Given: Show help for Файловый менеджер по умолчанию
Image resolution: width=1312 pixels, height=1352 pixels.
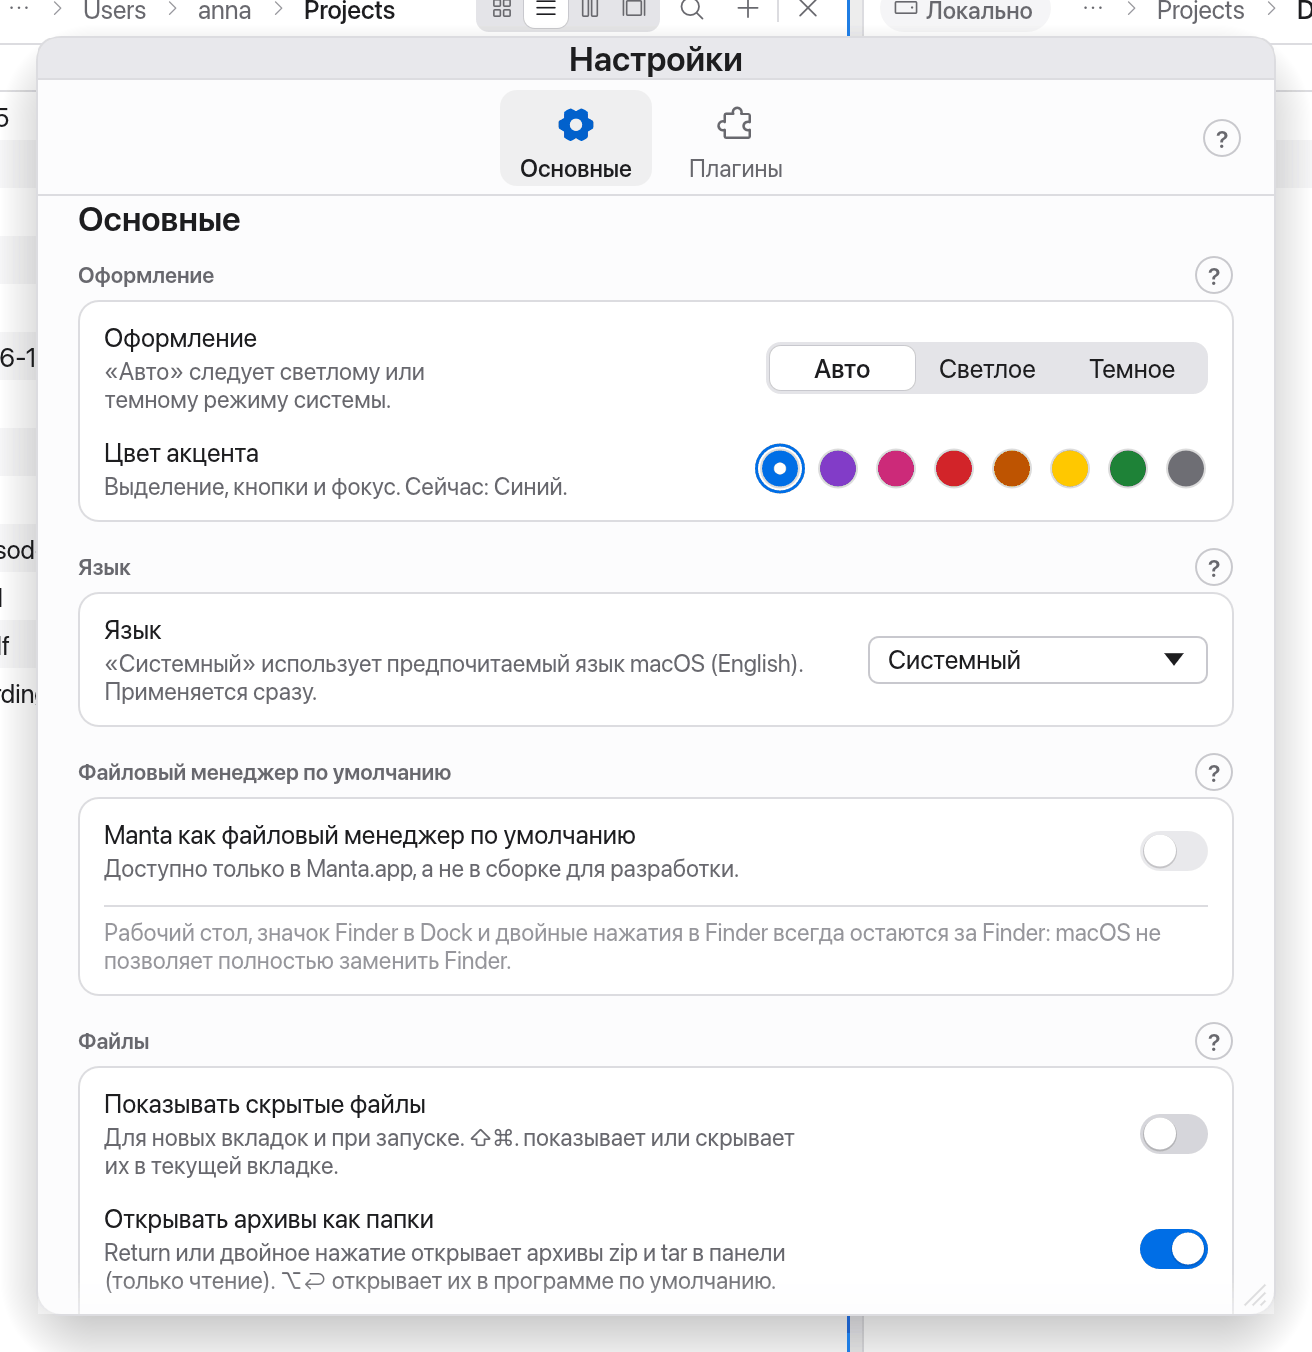Looking at the screenshot, I should (x=1214, y=773).
